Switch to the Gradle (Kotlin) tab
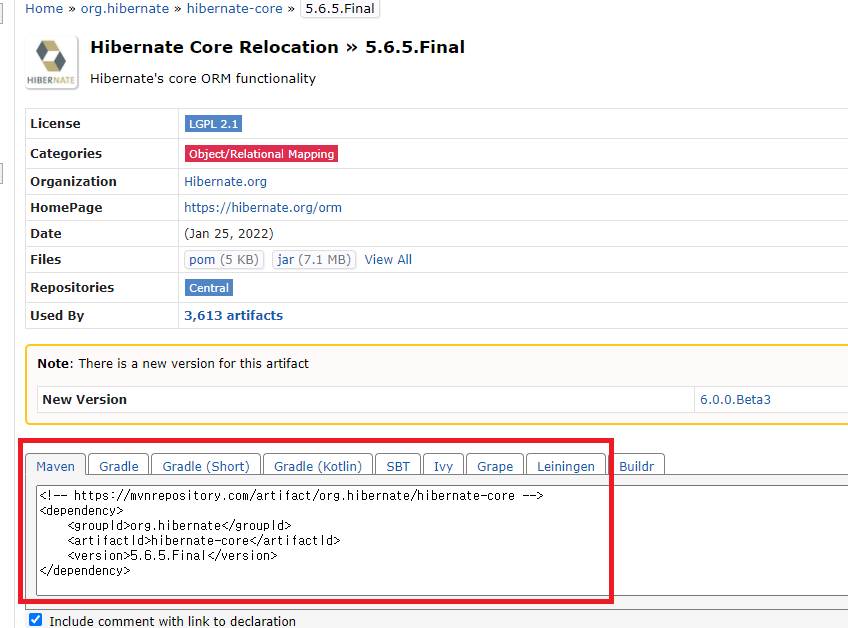 [318, 466]
